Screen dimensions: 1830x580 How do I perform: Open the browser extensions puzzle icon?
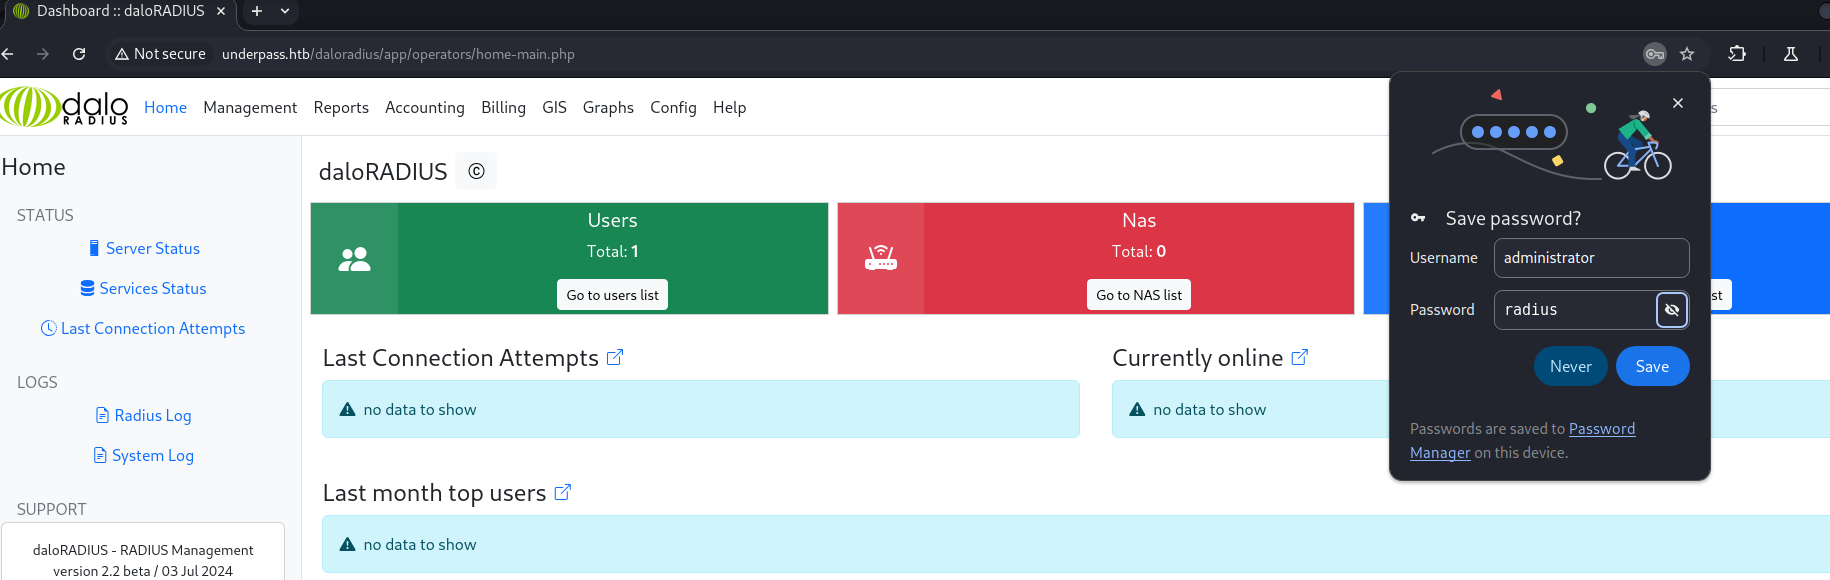(1737, 54)
